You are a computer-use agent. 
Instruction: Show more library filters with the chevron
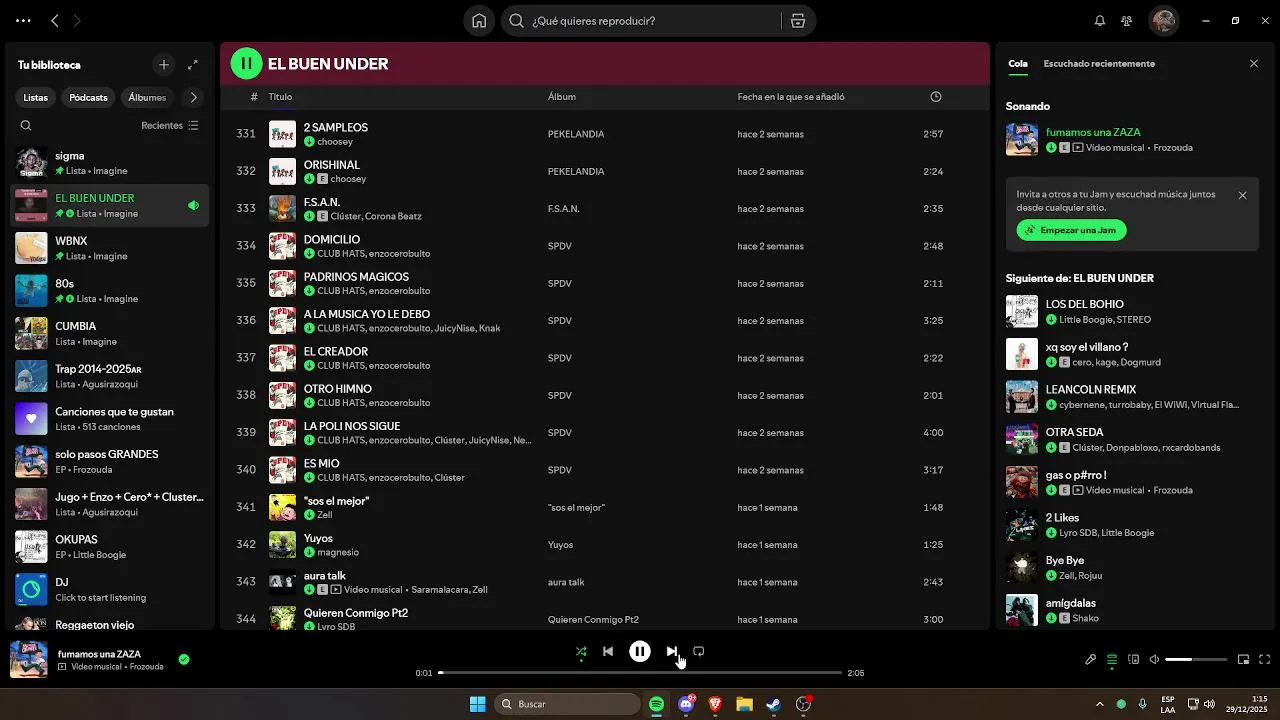coord(194,98)
